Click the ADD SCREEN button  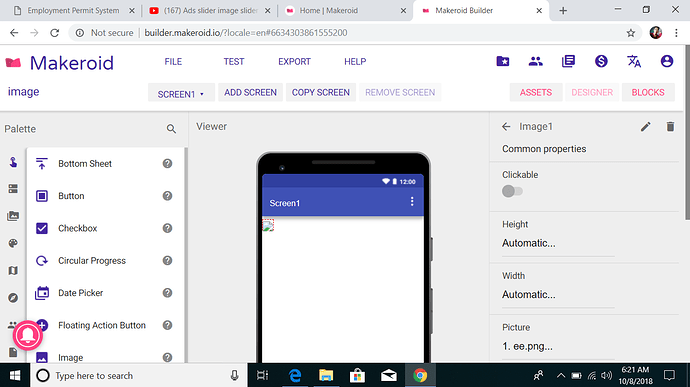[x=250, y=92]
